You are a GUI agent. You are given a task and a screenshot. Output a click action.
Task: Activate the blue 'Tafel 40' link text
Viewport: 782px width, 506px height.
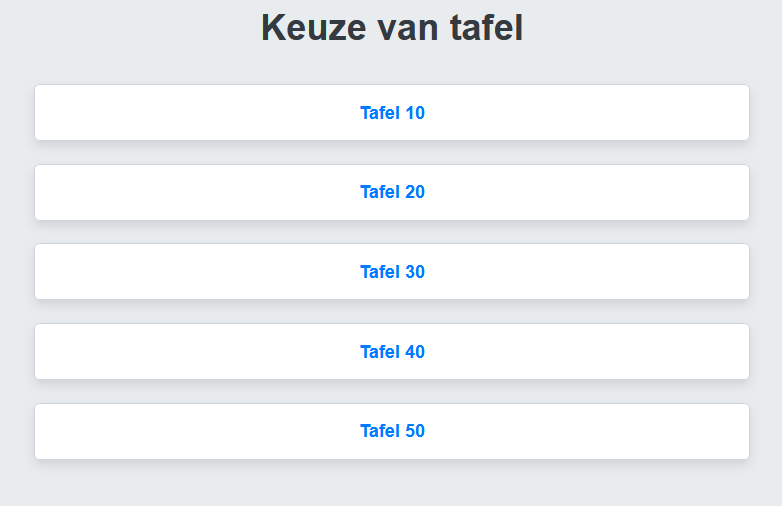[x=392, y=352]
